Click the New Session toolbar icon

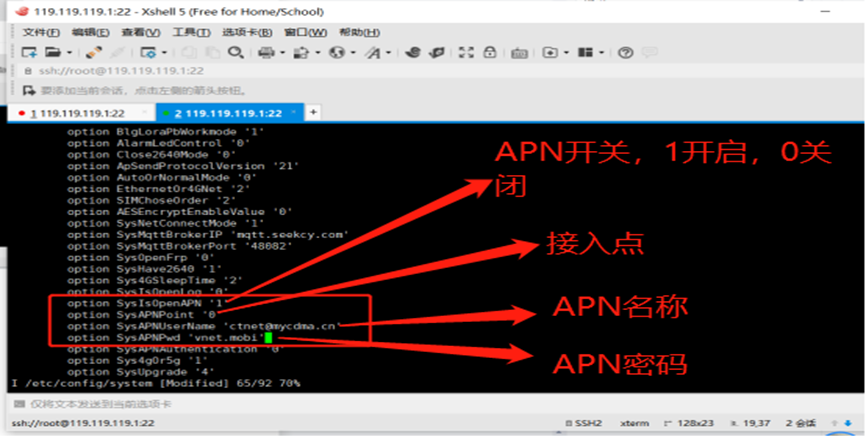click(29, 52)
